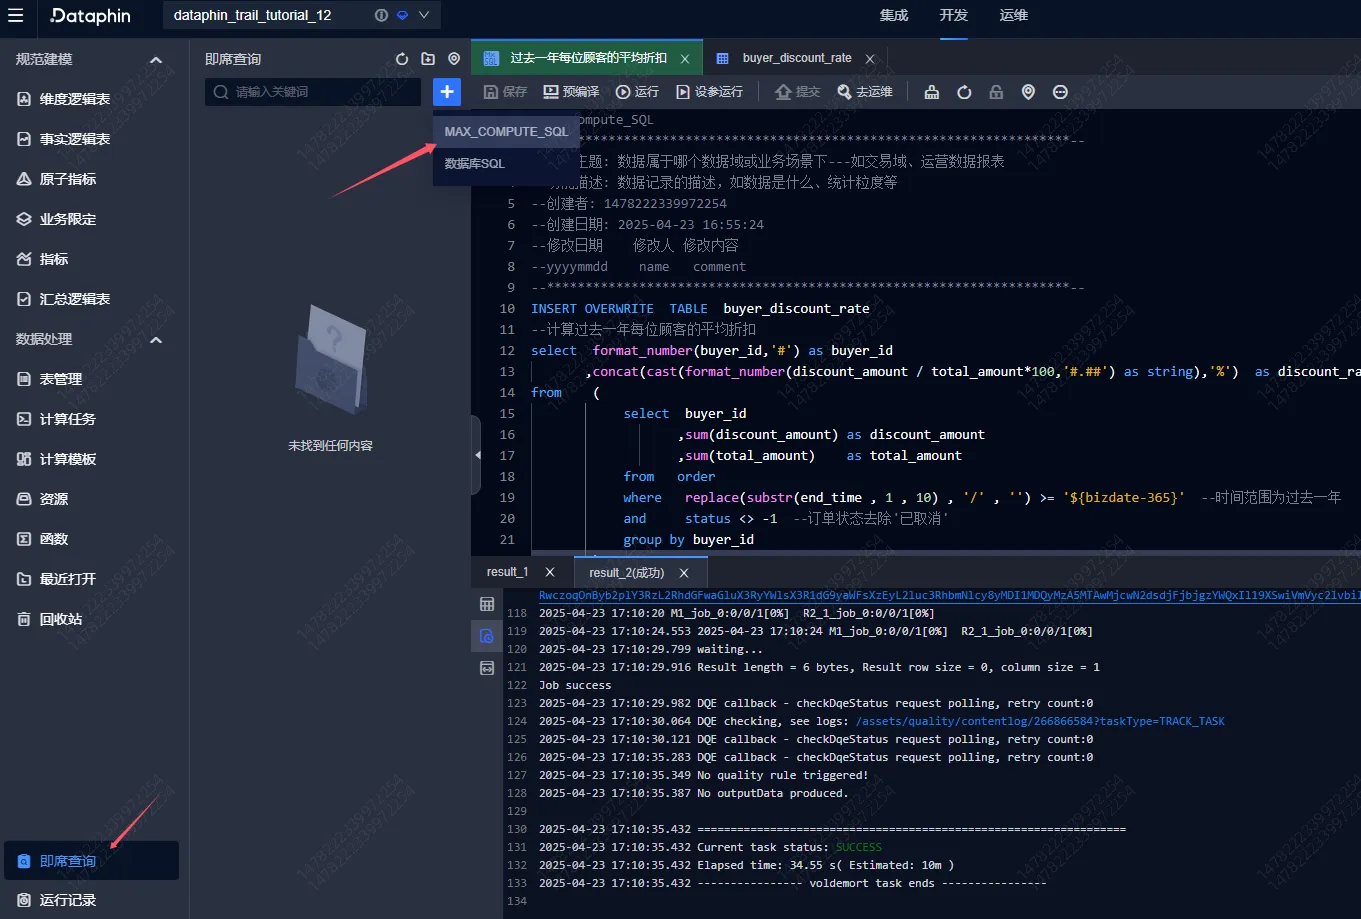1361x919 pixels.
Task: Refresh the 即席查询 panel list
Action: [402, 59]
